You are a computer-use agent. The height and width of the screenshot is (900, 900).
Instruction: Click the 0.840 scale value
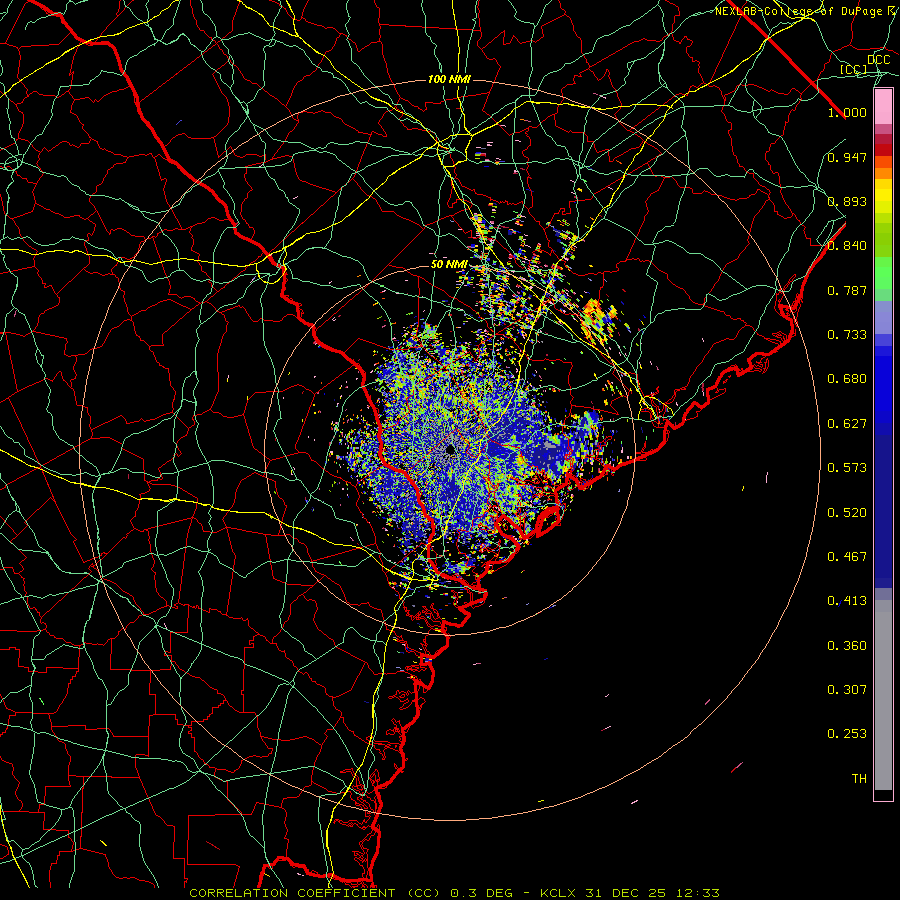847,246
